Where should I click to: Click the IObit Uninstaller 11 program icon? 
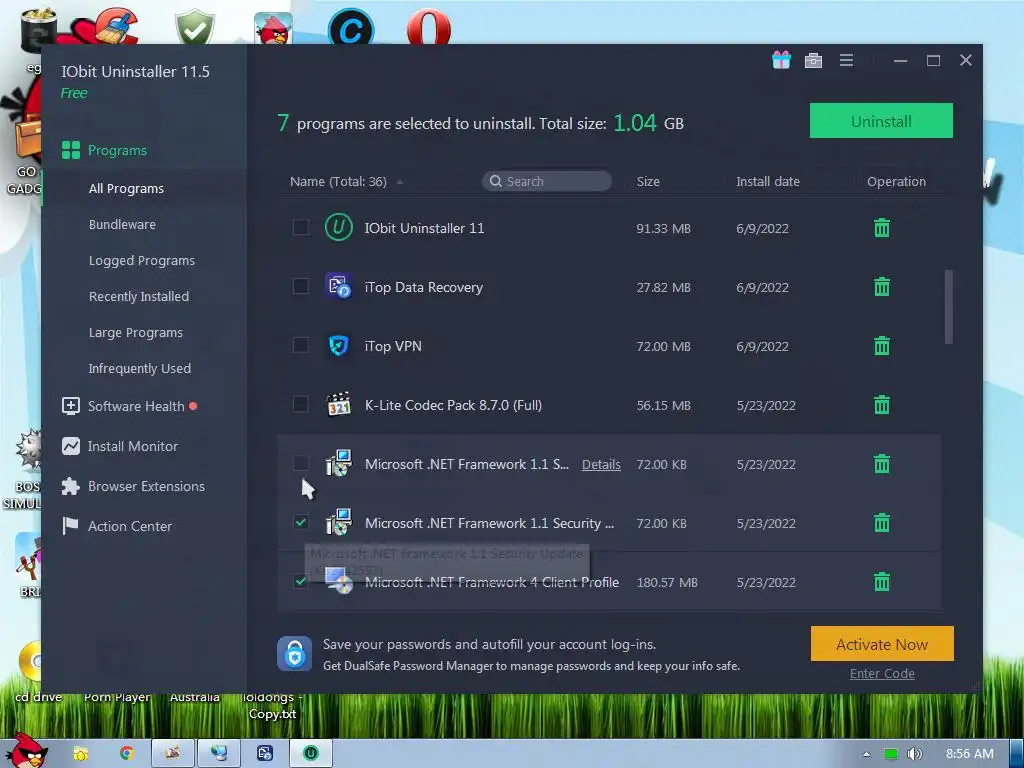click(338, 227)
